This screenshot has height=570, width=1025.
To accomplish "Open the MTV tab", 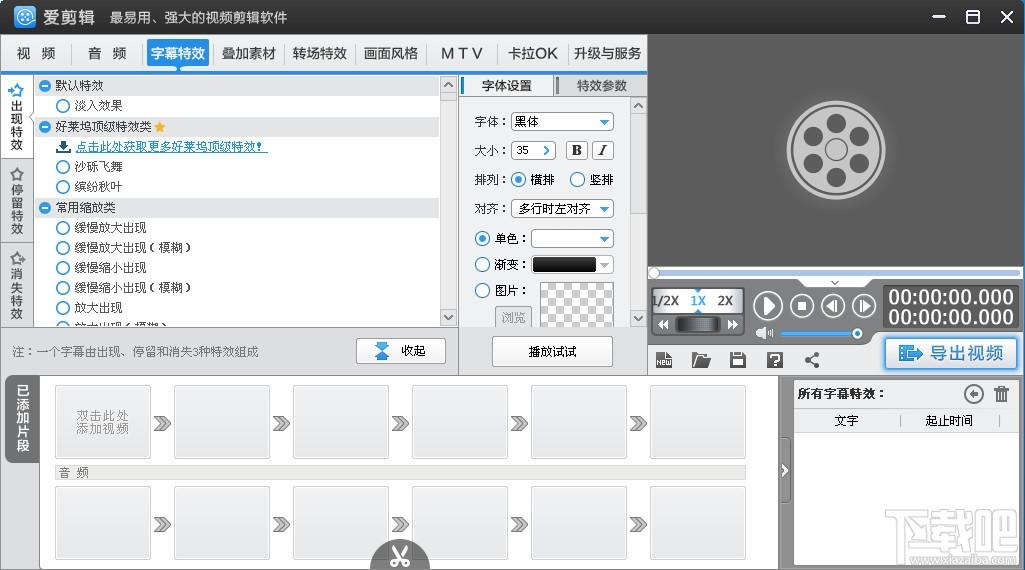I will click(462, 54).
